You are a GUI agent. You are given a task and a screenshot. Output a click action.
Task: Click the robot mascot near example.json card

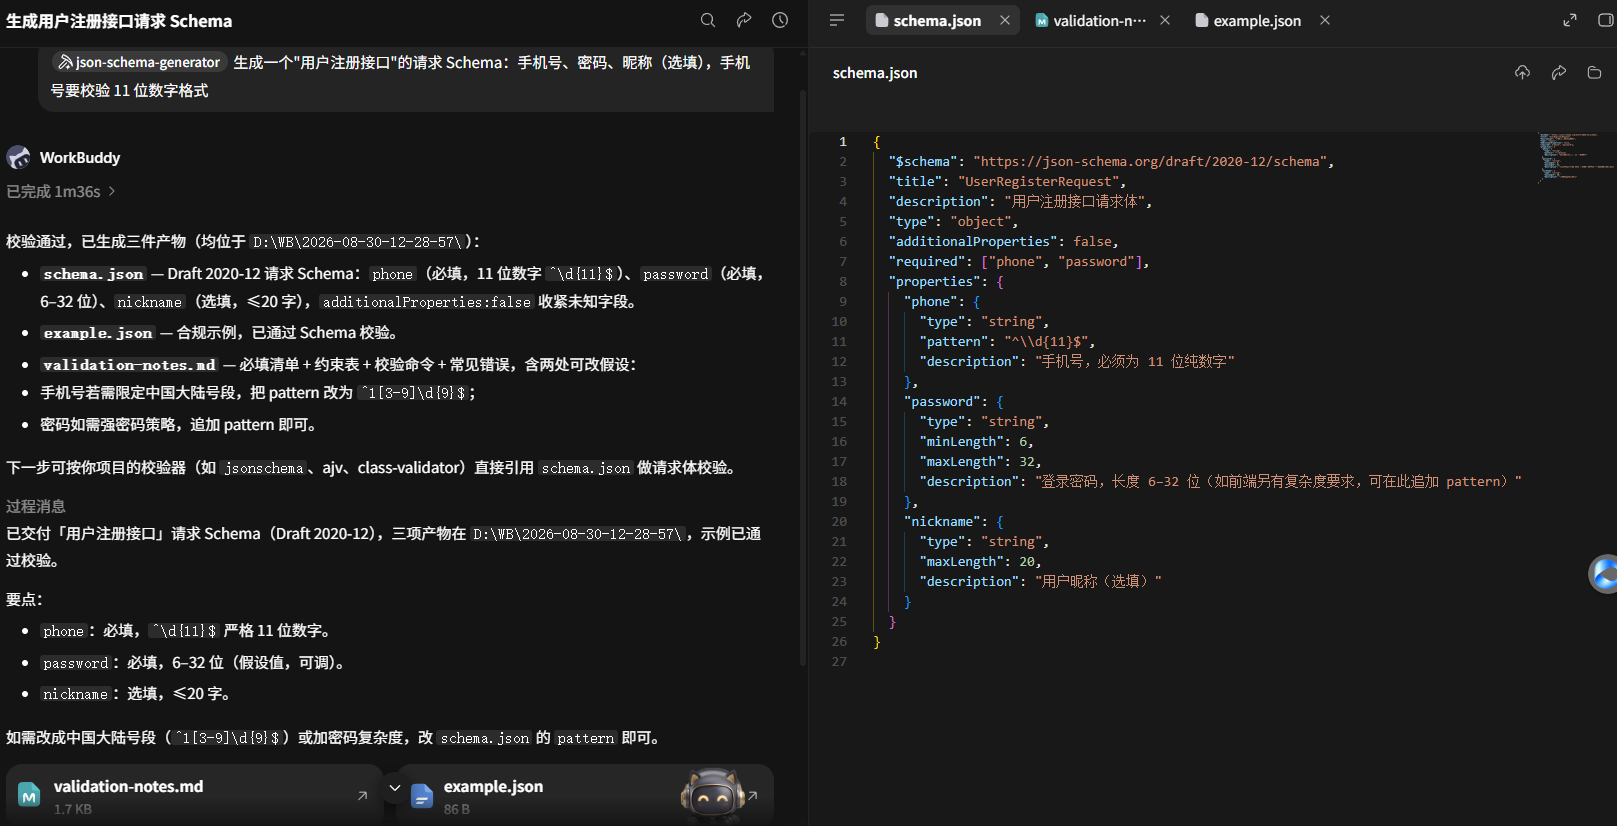pyautogui.click(x=712, y=796)
